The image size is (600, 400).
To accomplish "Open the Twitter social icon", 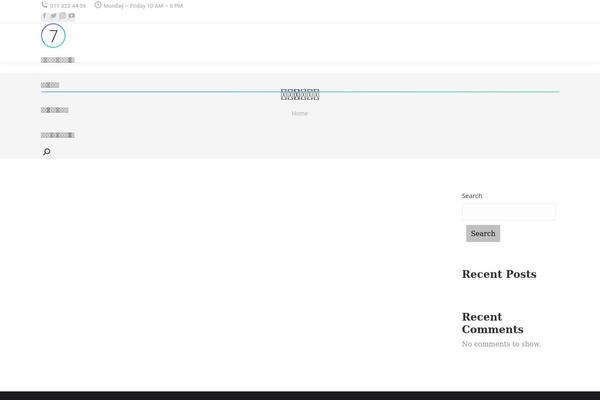I will click(x=54, y=16).
